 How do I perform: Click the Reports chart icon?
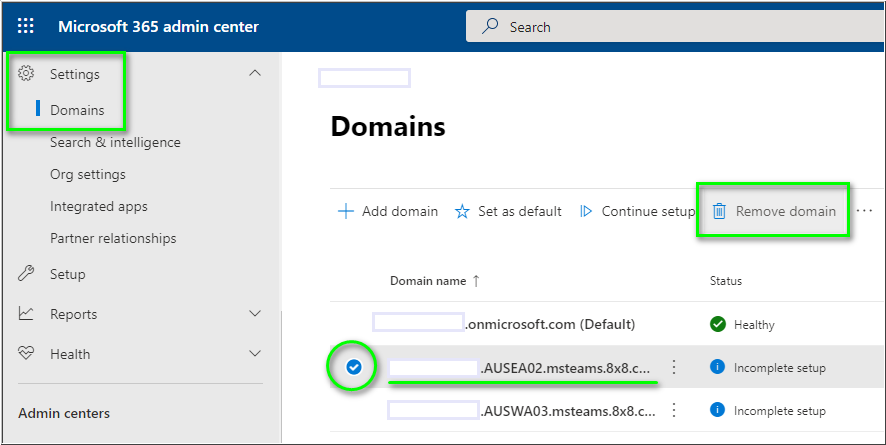(26, 314)
